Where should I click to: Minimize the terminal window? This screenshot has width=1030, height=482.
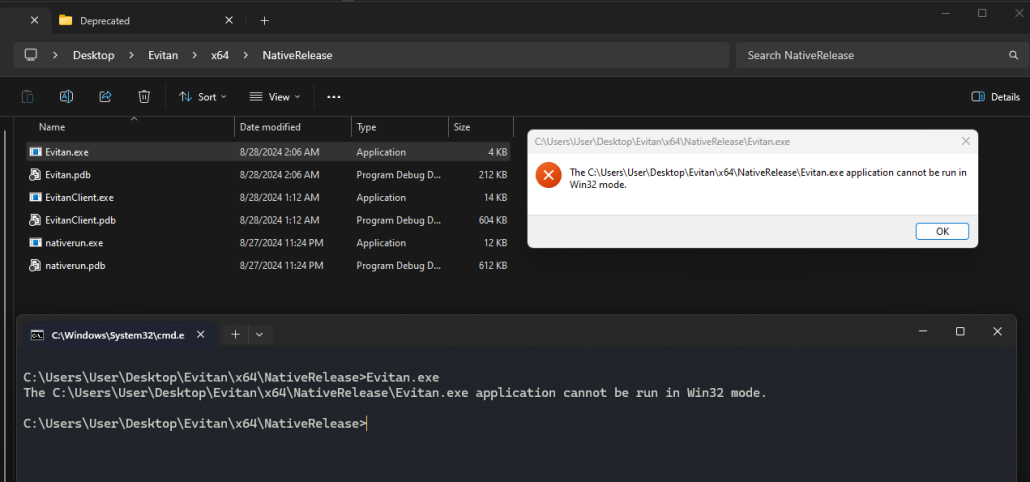pyautogui.click(x=923, y=332)
